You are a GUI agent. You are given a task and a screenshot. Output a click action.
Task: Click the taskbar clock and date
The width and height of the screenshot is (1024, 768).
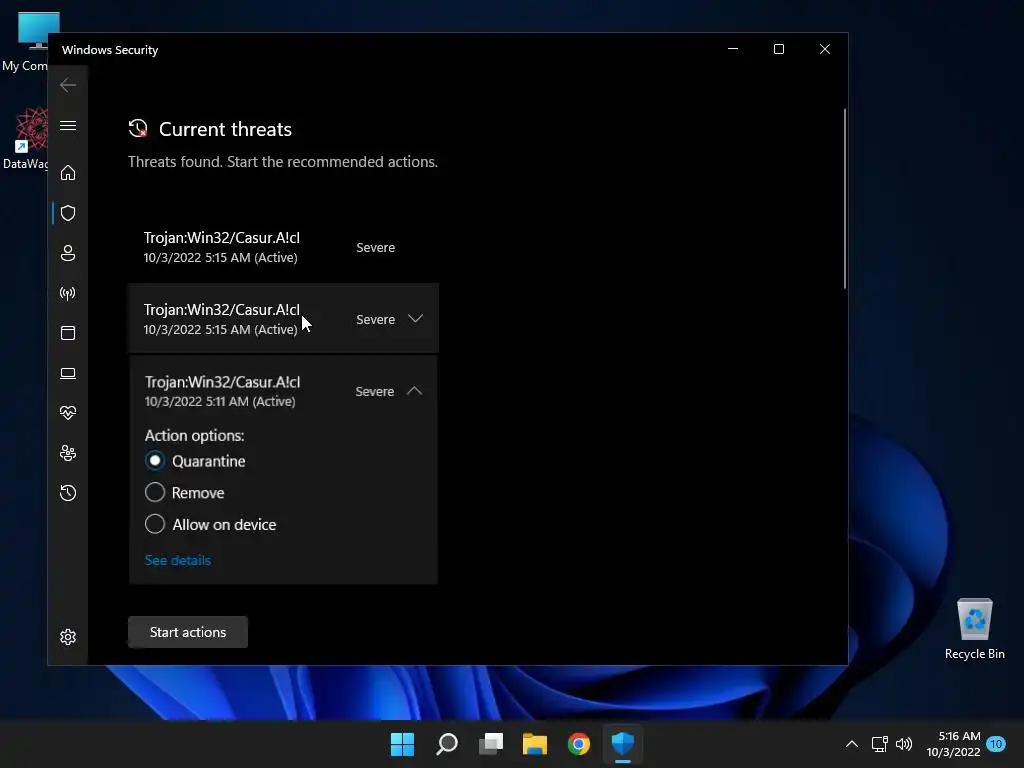coord(953,744)
